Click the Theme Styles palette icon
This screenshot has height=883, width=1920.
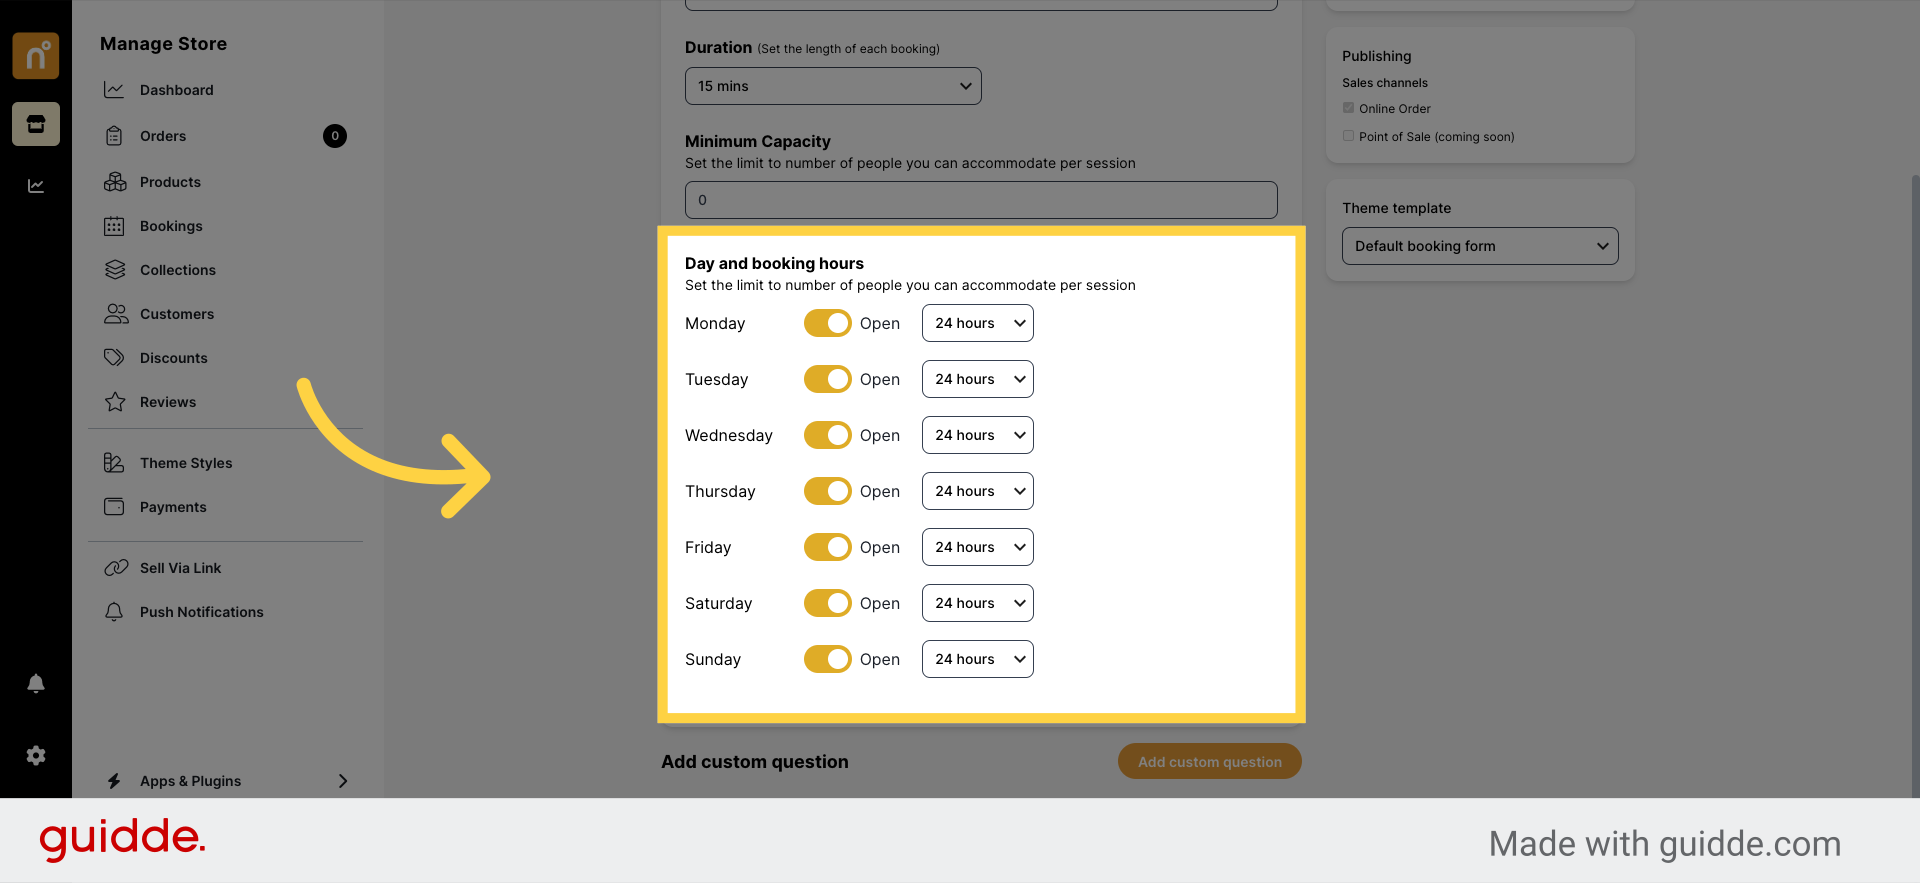(x=114, y=463)
